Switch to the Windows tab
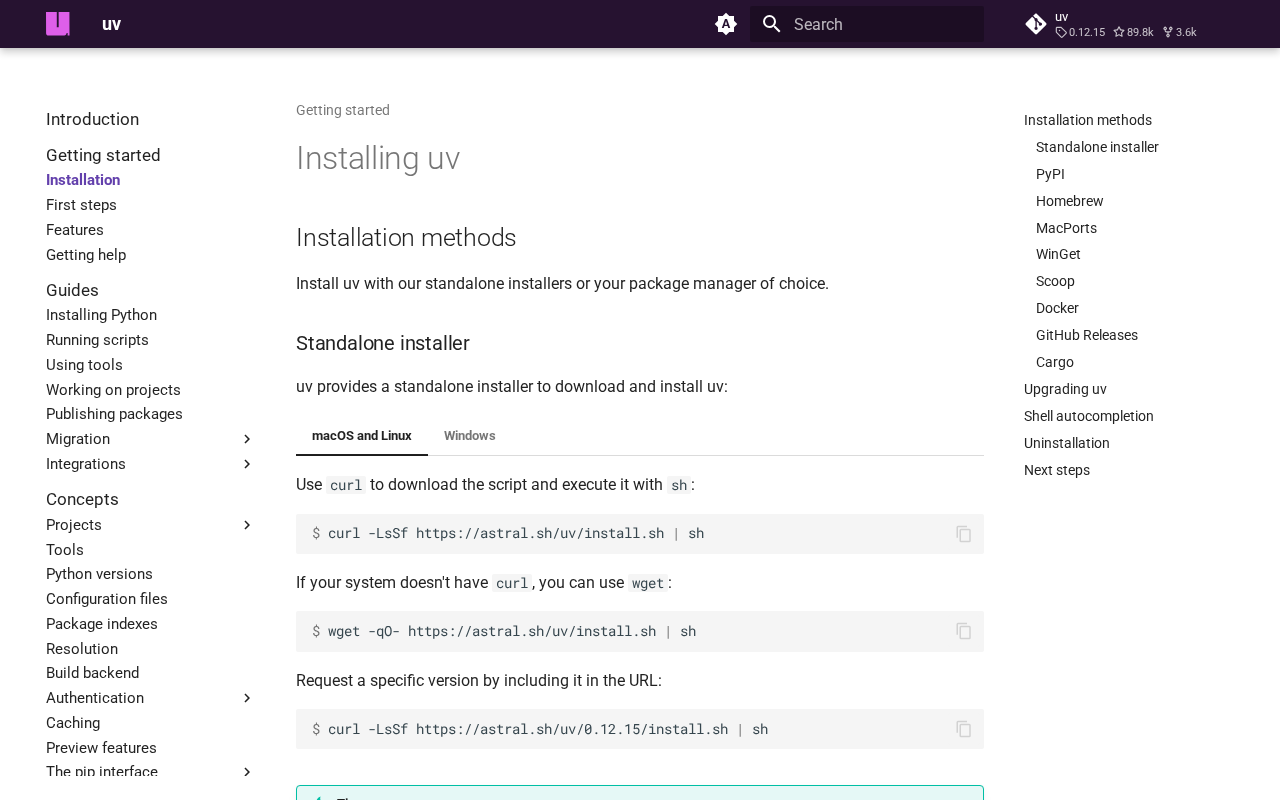 (470, 436)
